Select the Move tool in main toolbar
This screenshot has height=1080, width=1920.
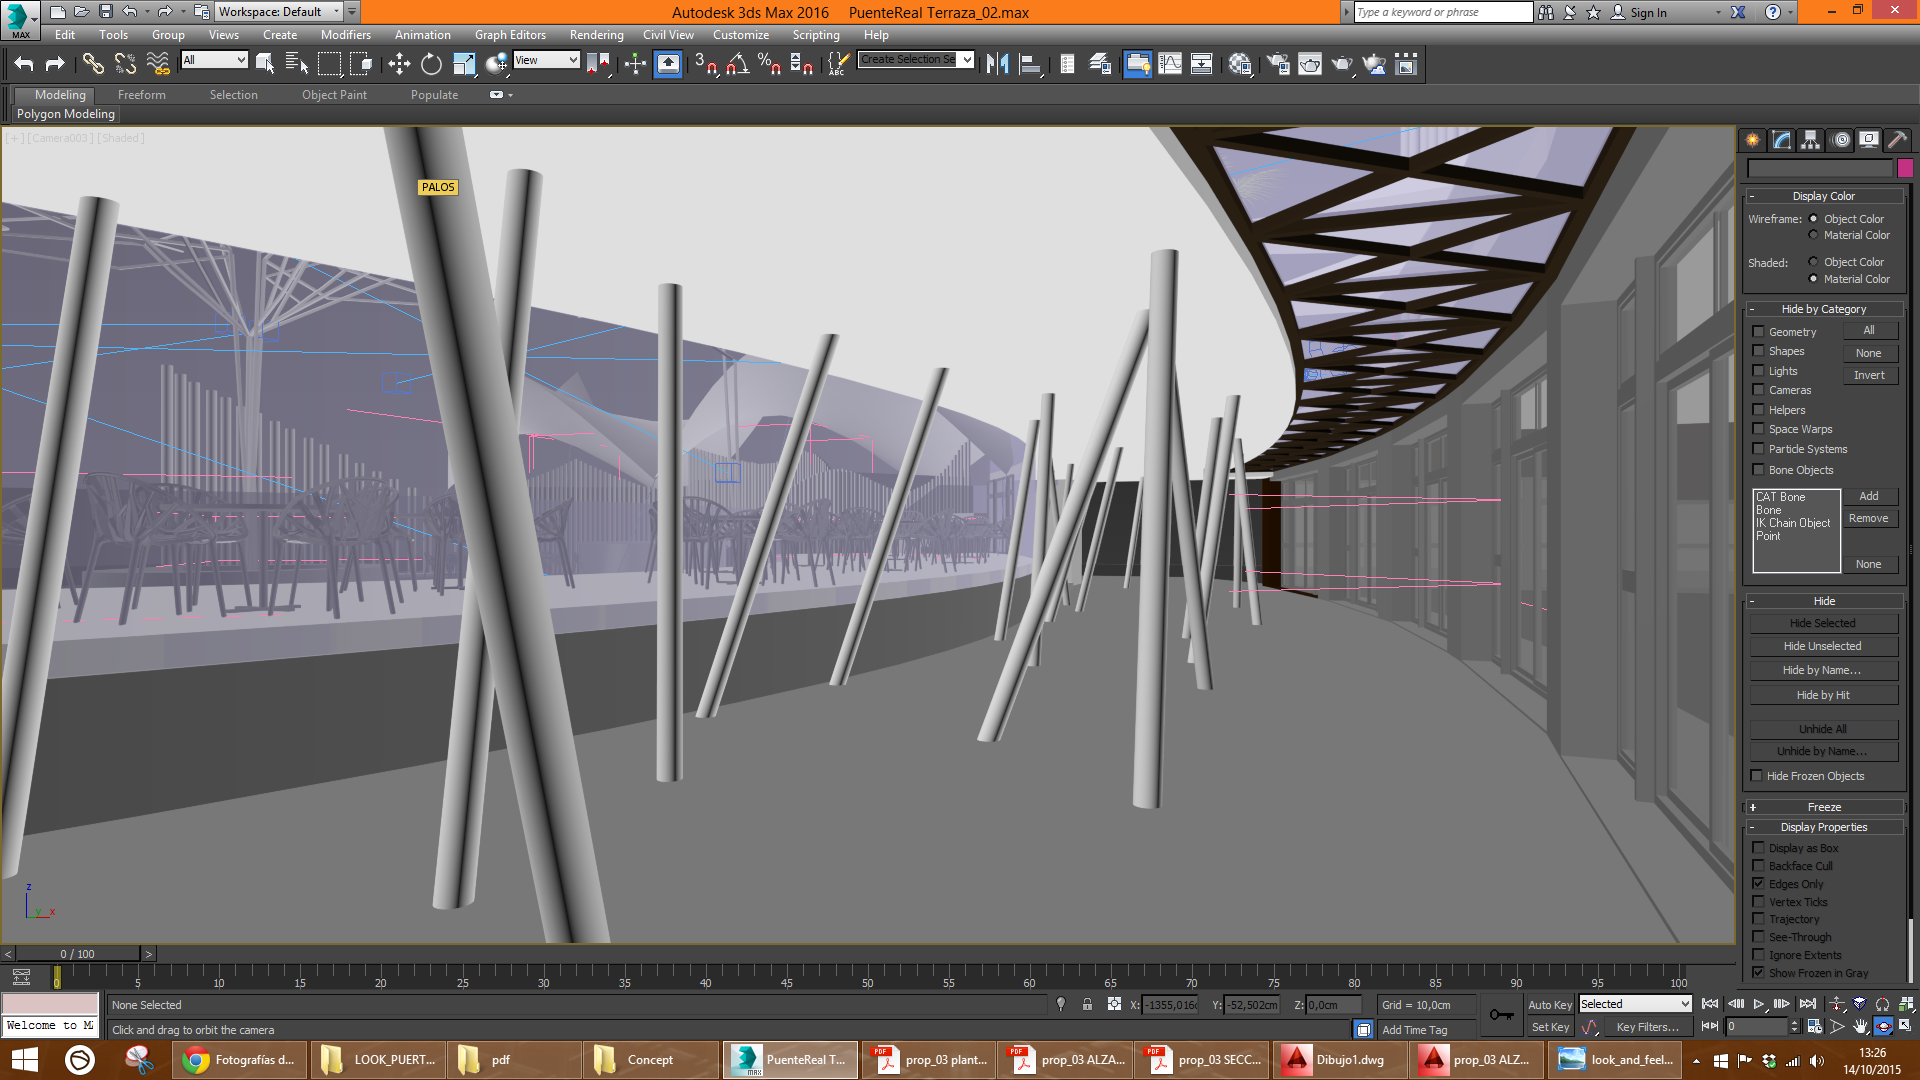(399, 64)
